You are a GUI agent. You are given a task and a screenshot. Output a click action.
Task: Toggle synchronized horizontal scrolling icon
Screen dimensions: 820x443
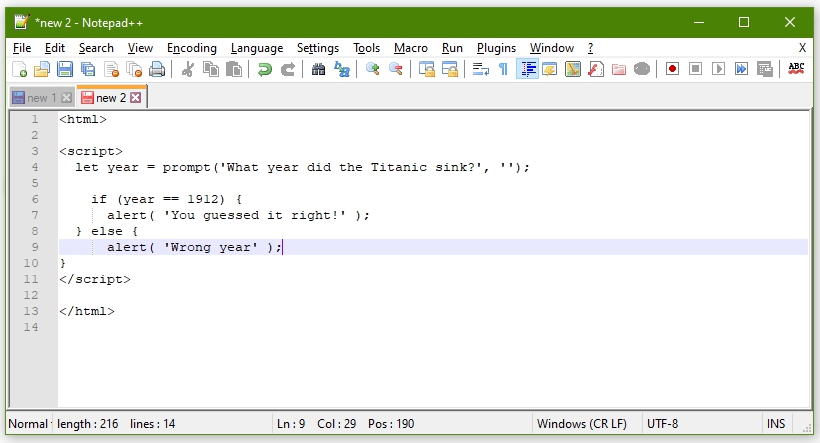coord(450,69)
